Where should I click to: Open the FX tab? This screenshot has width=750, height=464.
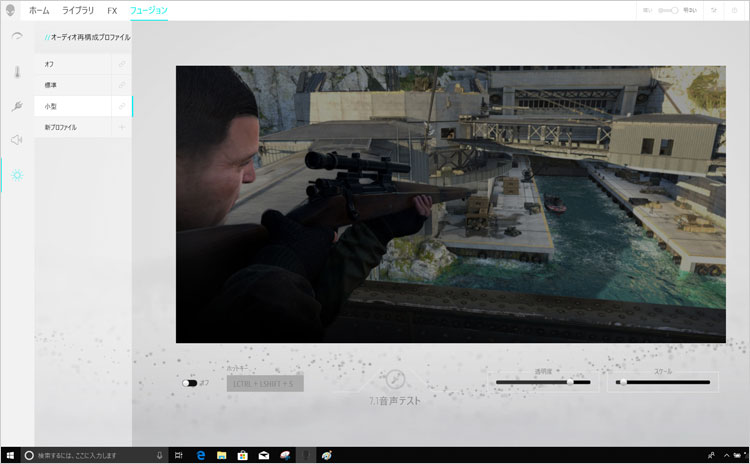(112, 10)
